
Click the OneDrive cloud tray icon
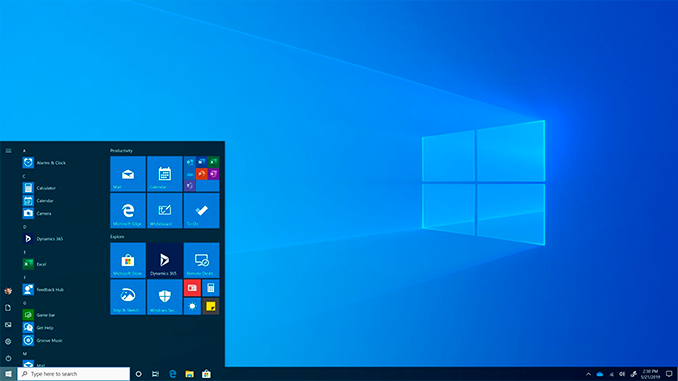(x=600, y=374)
